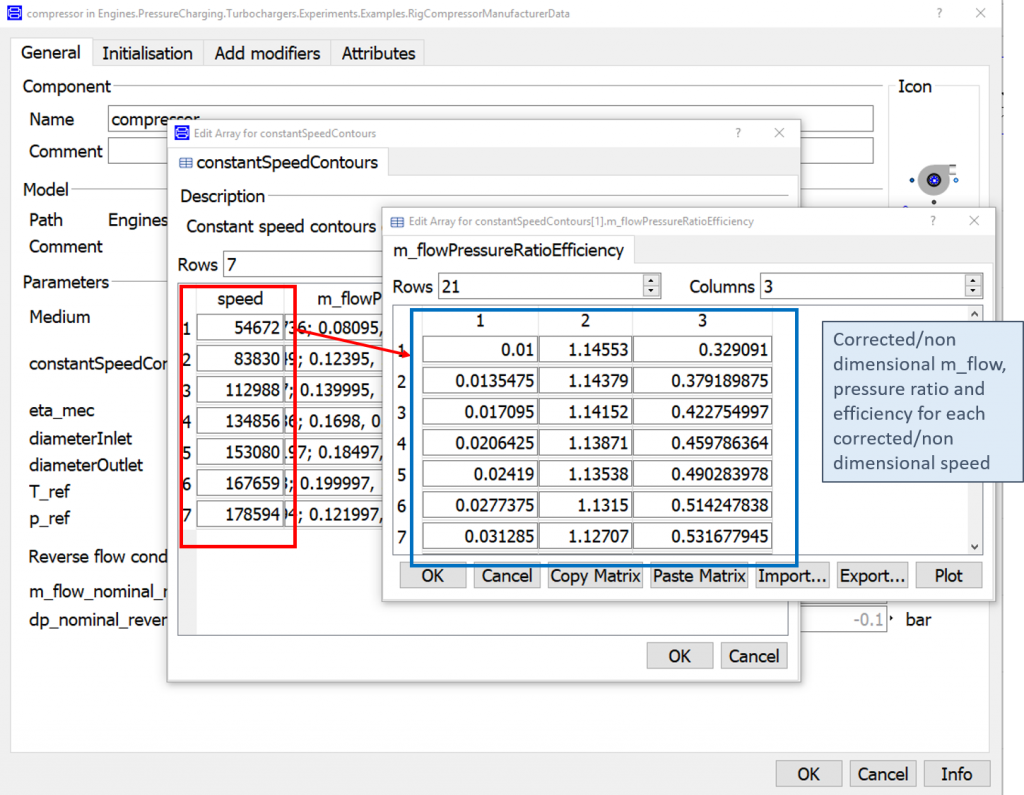
Task: Click the Columns field showing 3
Action: [x=862, y=287]
